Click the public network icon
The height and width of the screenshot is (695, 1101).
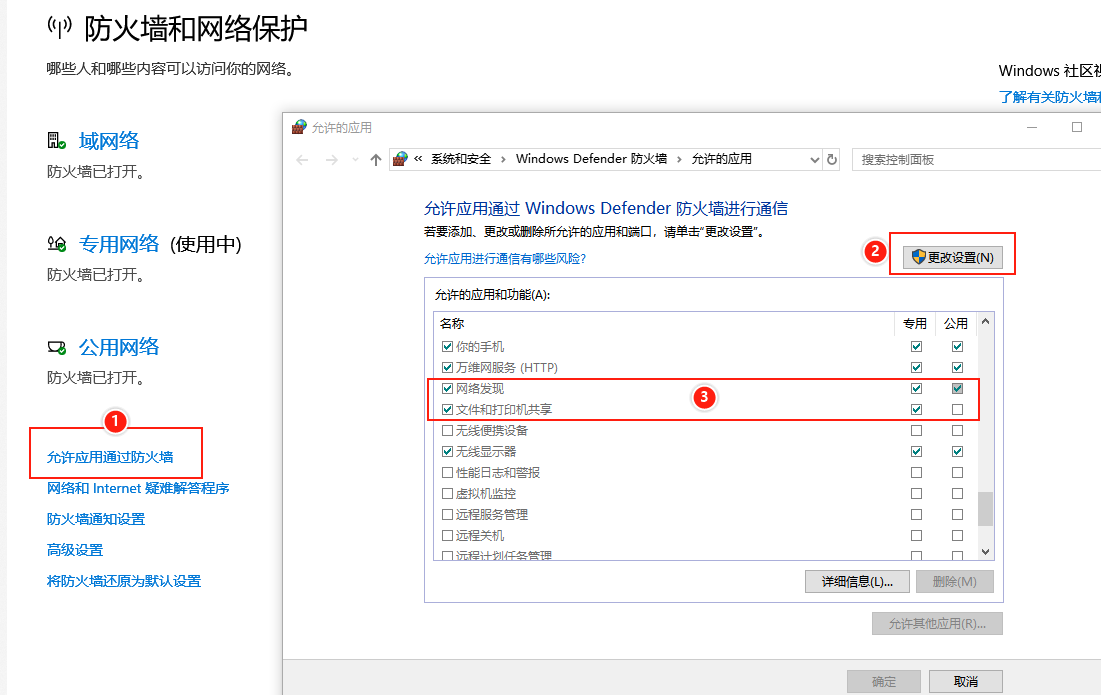pos(56,347)
